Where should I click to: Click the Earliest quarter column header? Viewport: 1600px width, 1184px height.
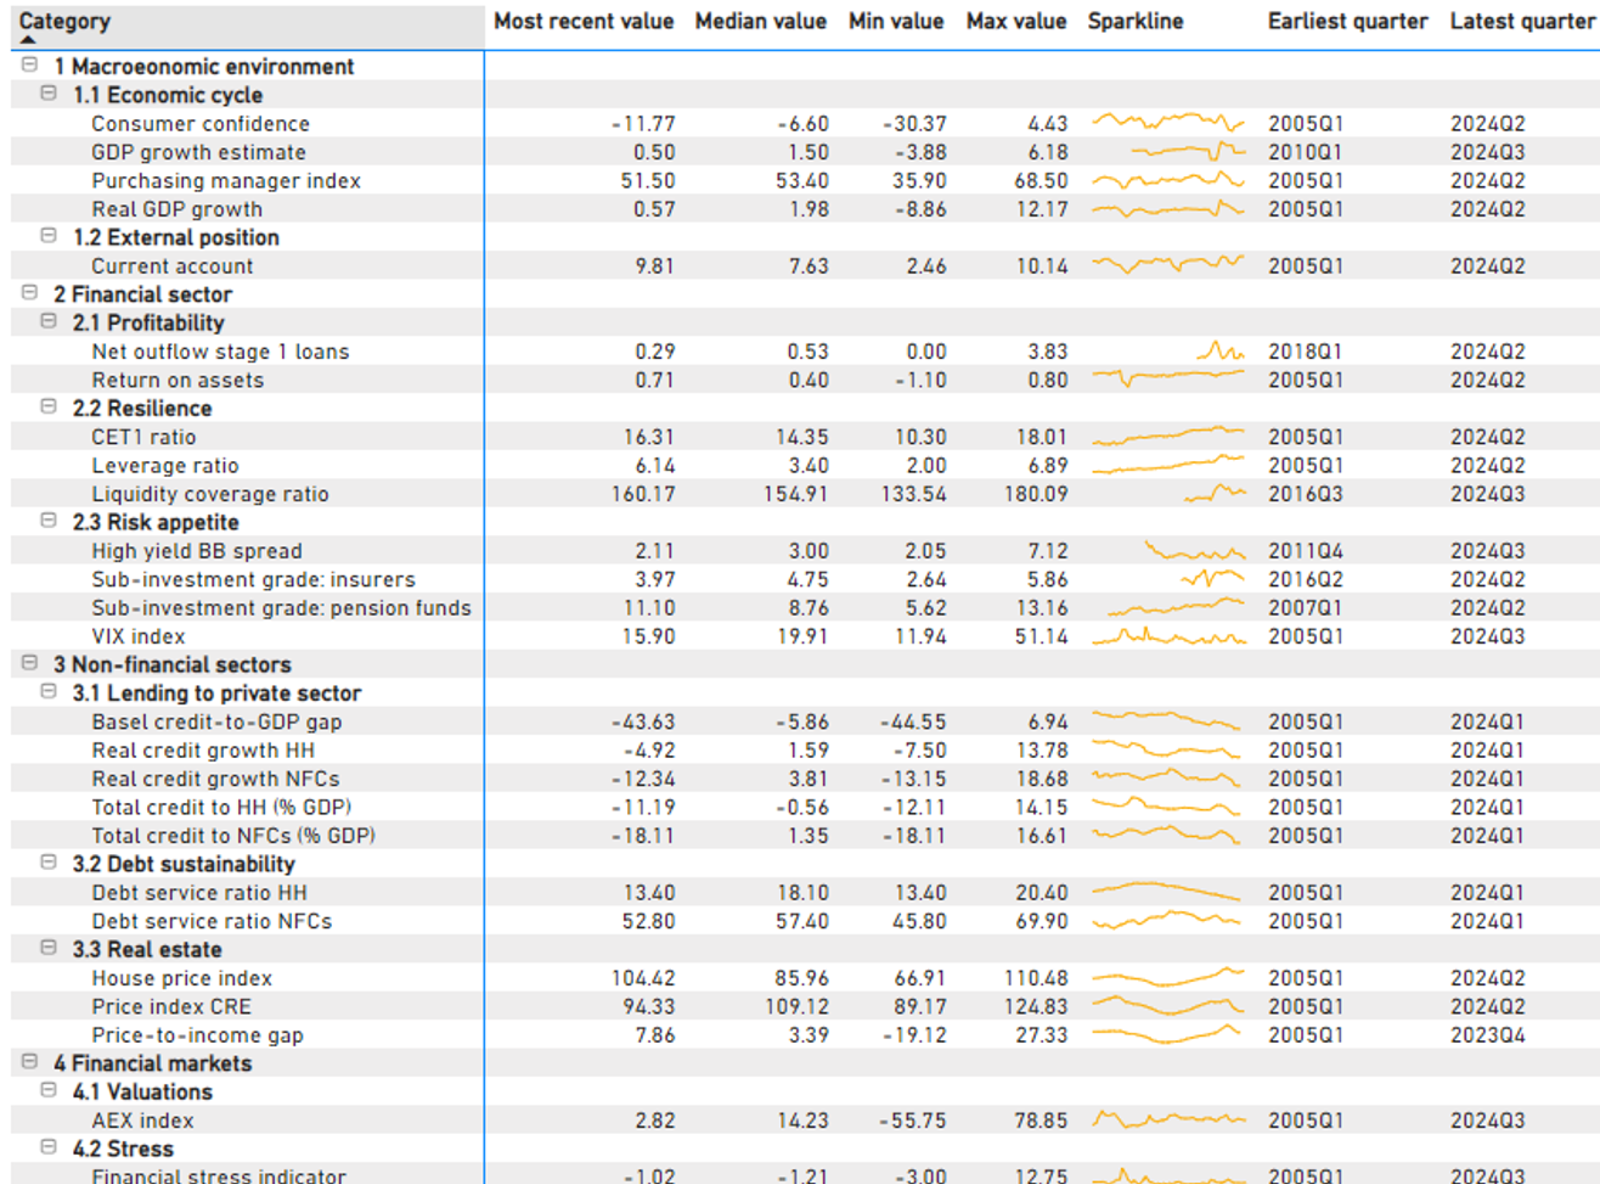point(1347,22)
